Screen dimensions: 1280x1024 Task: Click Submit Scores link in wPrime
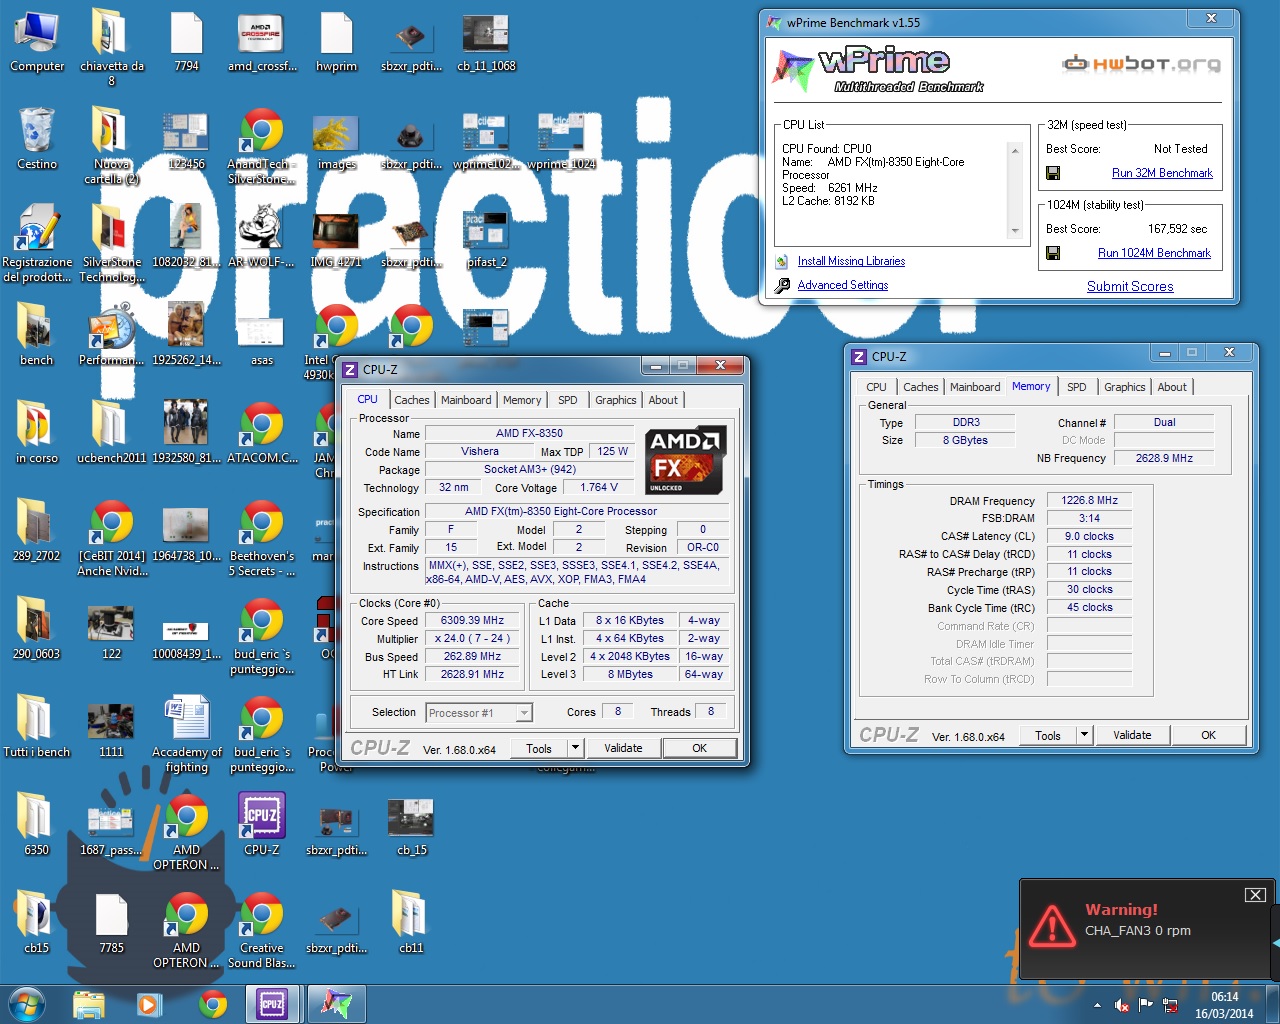(1130, 286)
